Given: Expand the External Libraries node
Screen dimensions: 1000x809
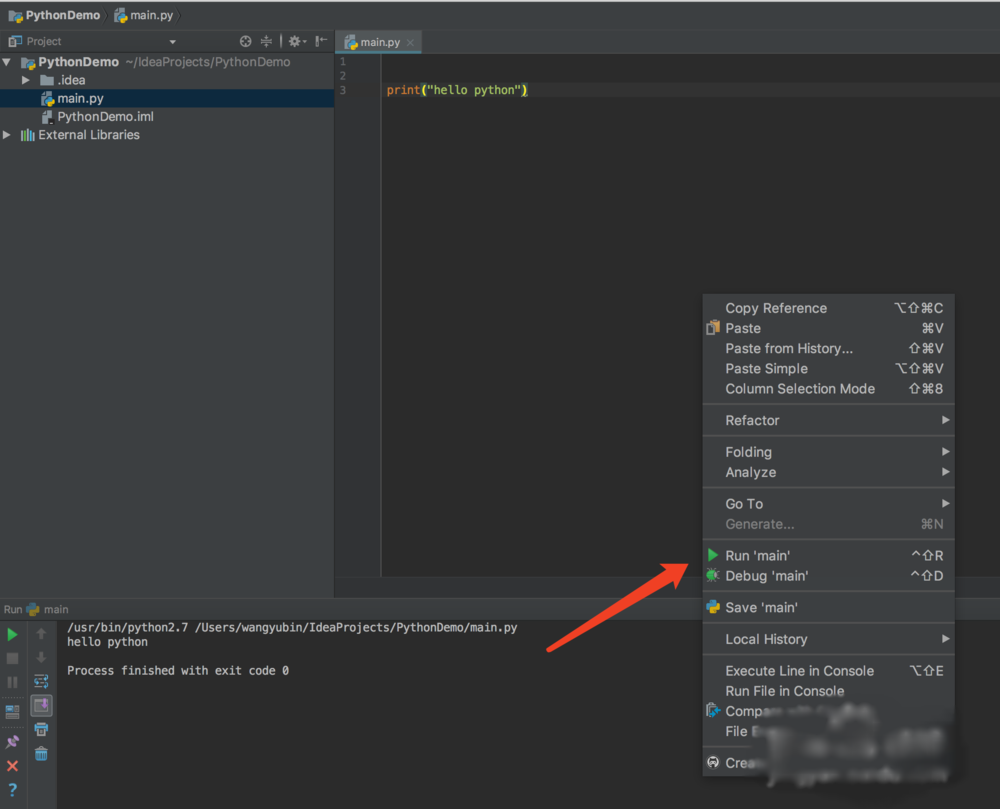Looking at the screenshot, I should click(7, 134).
